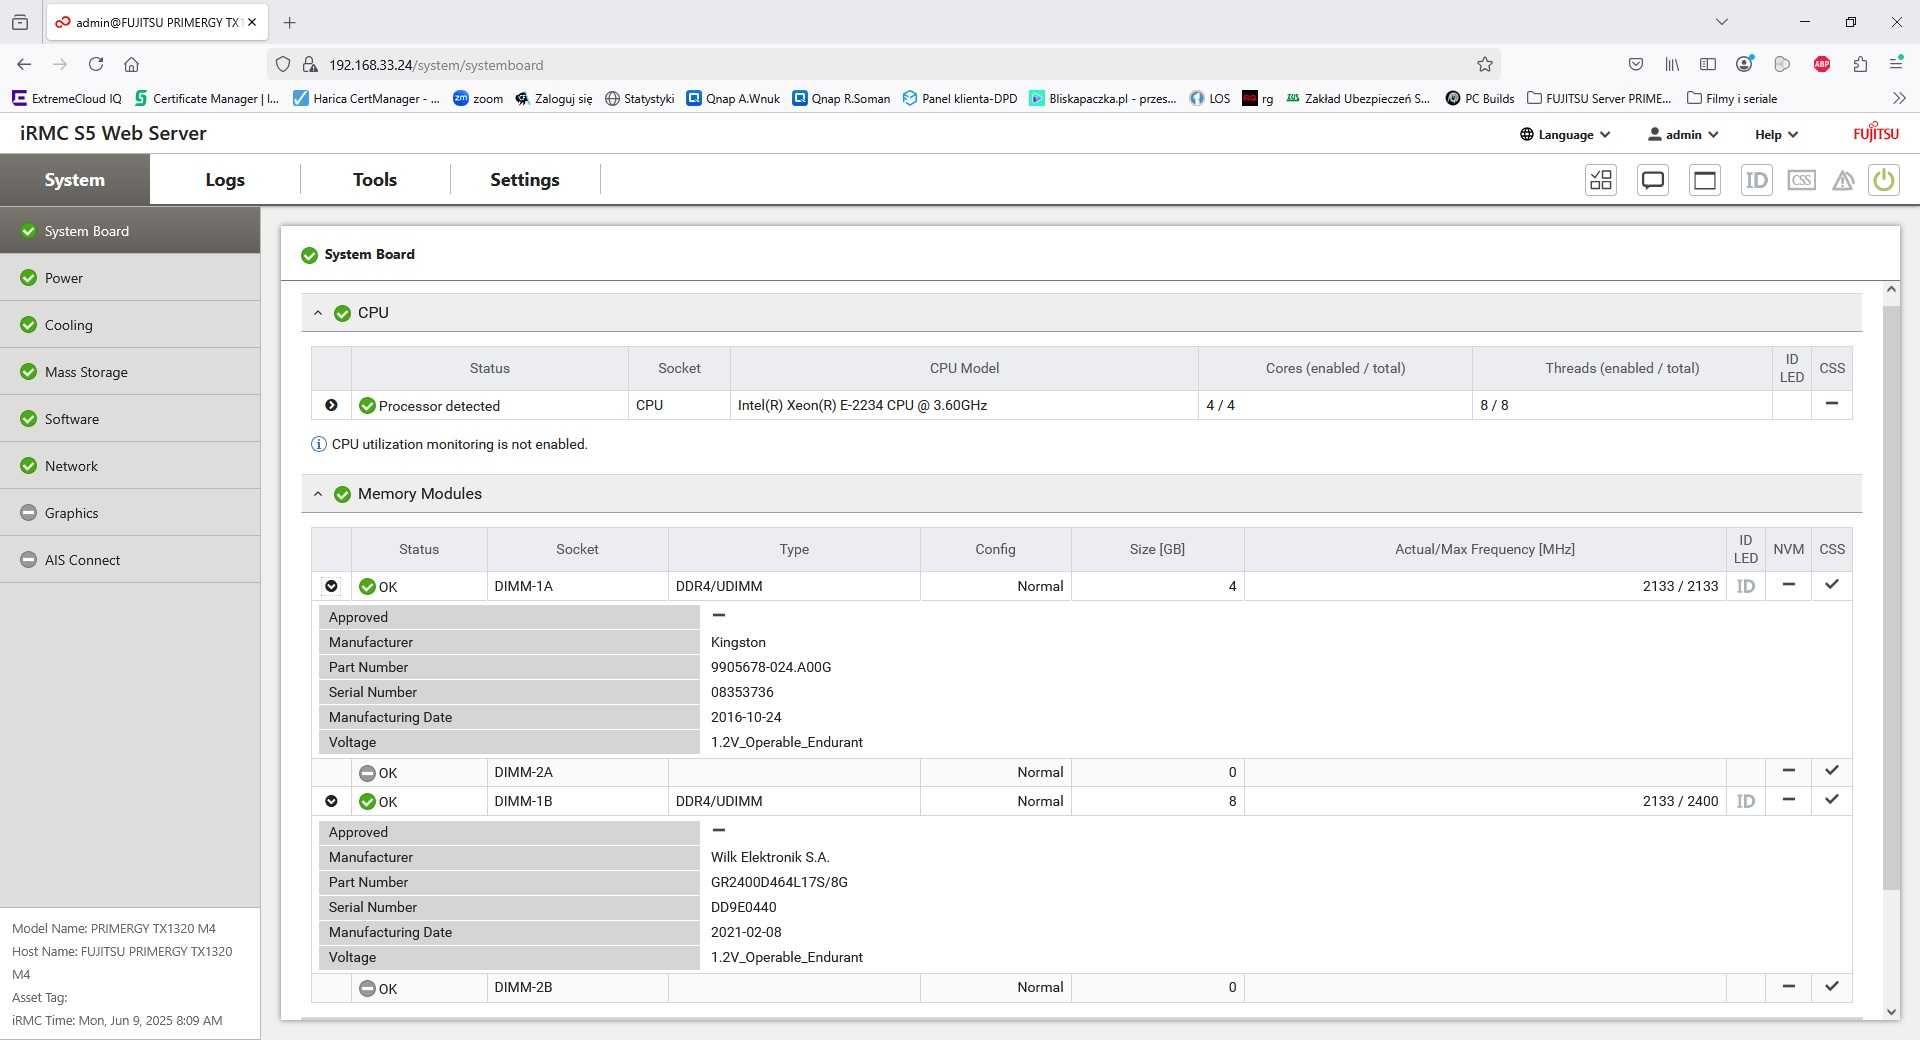The width and height of the screenshot is (1920, 1040).
Task: Open the system overview icon in the iRMC toolbar
Action: (x=1601, y=180)
